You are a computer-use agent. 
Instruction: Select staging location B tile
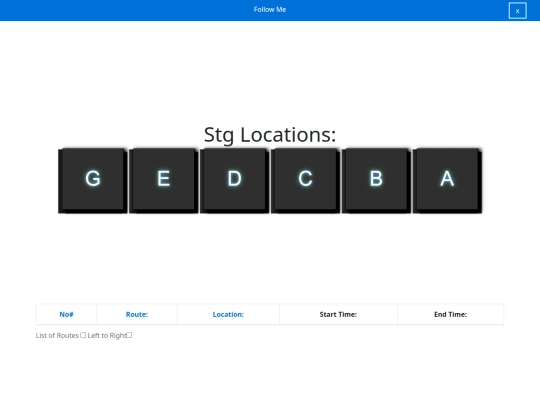376,181
